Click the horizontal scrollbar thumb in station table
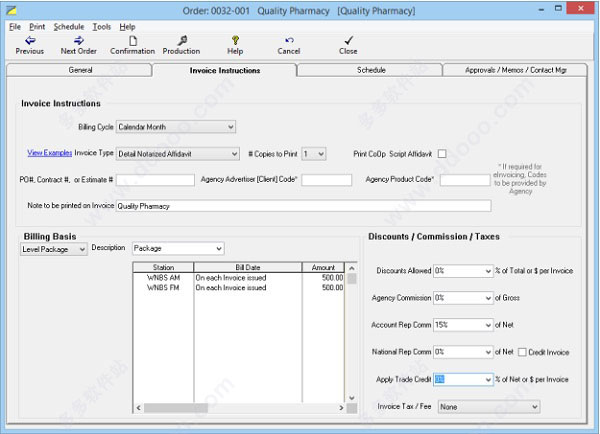 [176, 408]
